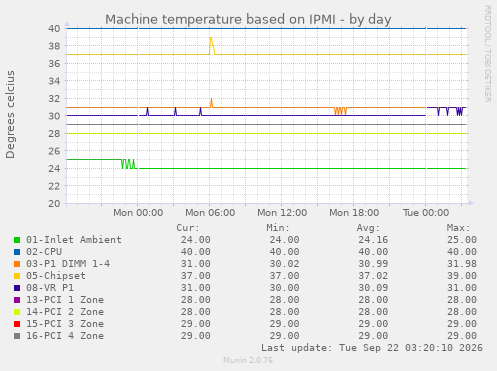Click the dark blue 08-VR P1 legend swatch
The height and width of the screenshot is (371, 497).
click(17, 288)
